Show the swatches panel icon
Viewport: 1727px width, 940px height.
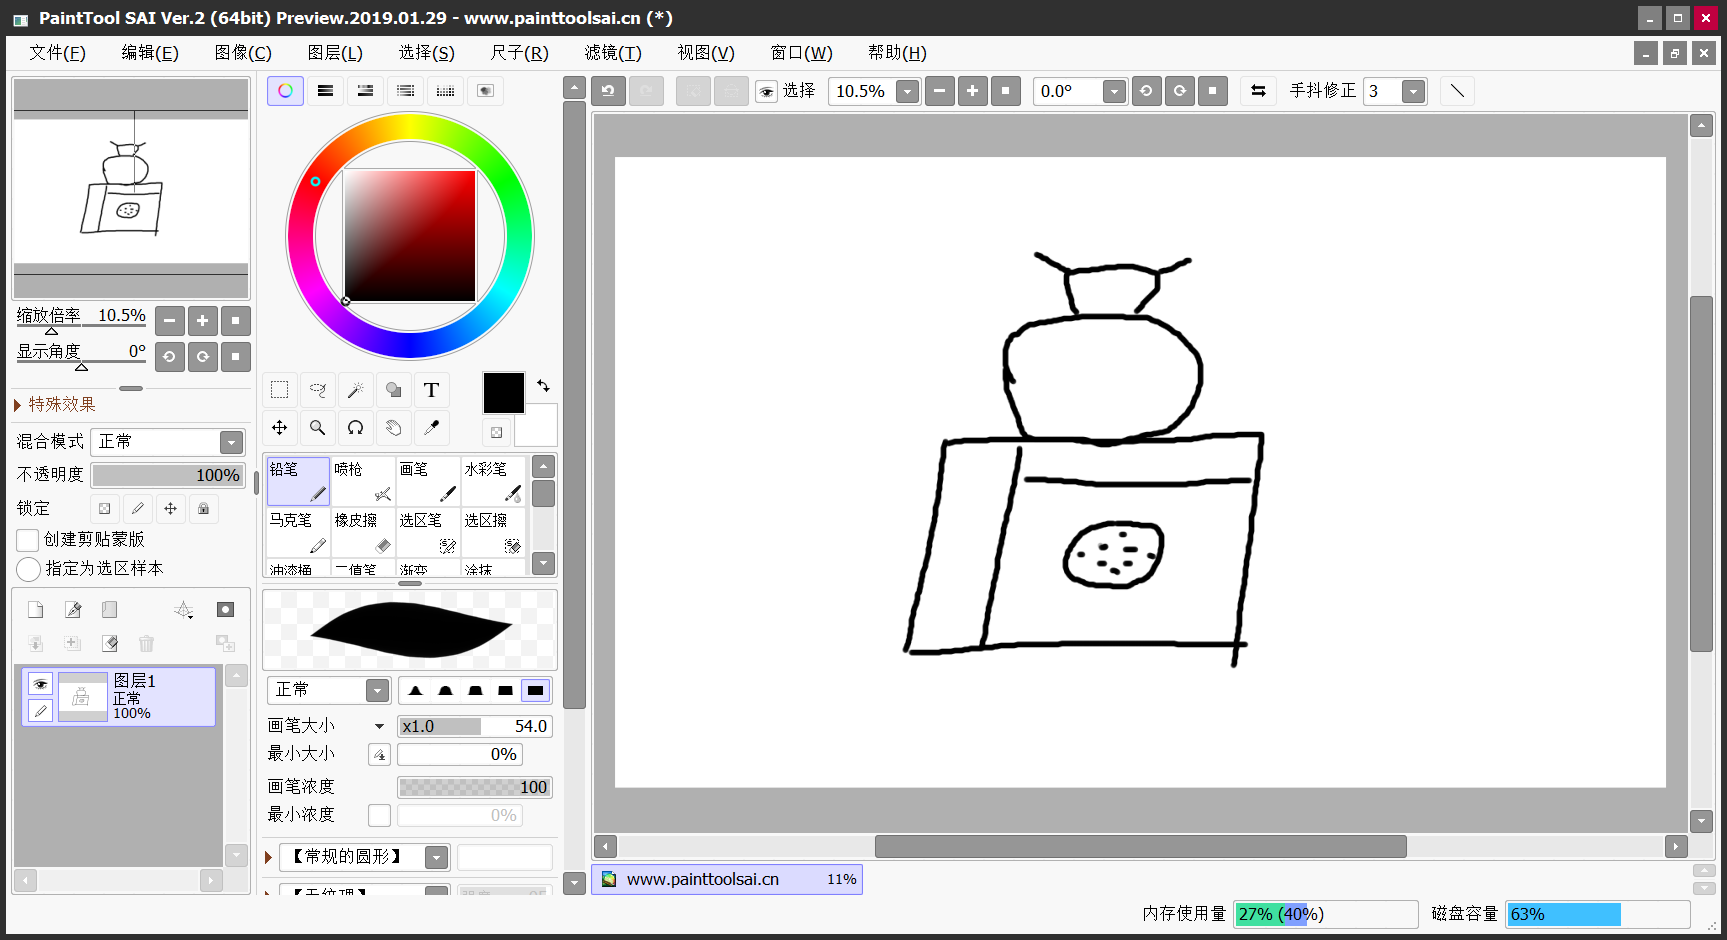coord(445,91)
